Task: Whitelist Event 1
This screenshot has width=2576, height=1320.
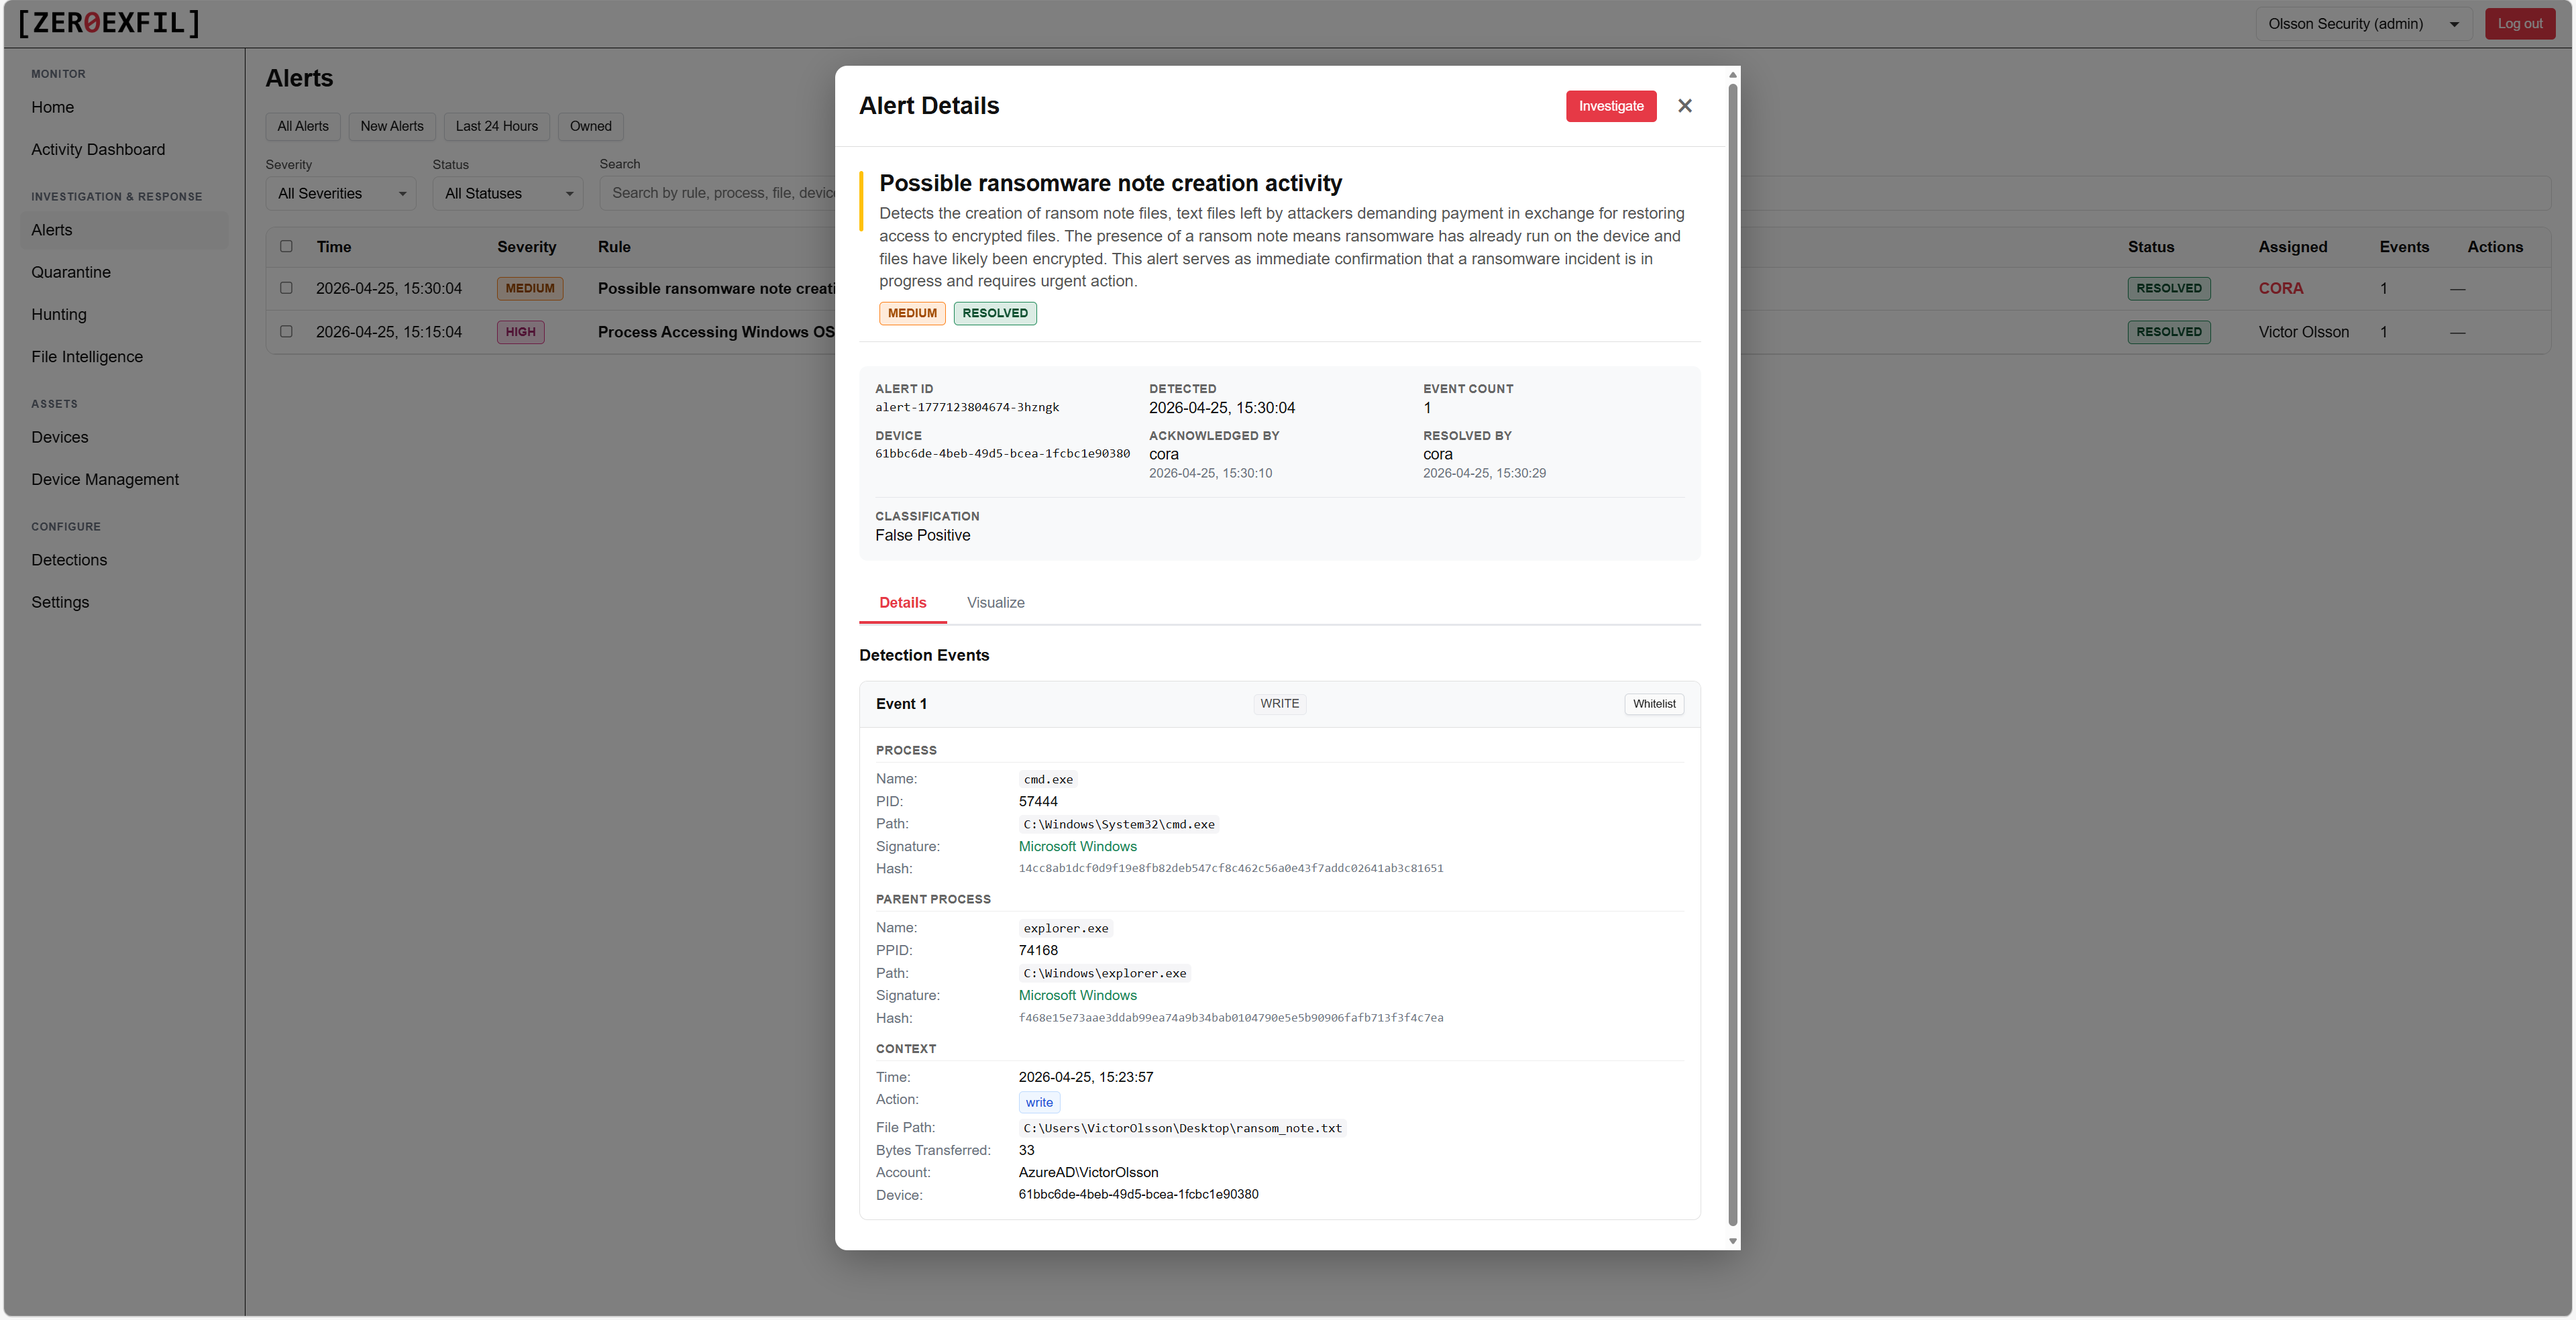Action: [x=1653, y=703]
